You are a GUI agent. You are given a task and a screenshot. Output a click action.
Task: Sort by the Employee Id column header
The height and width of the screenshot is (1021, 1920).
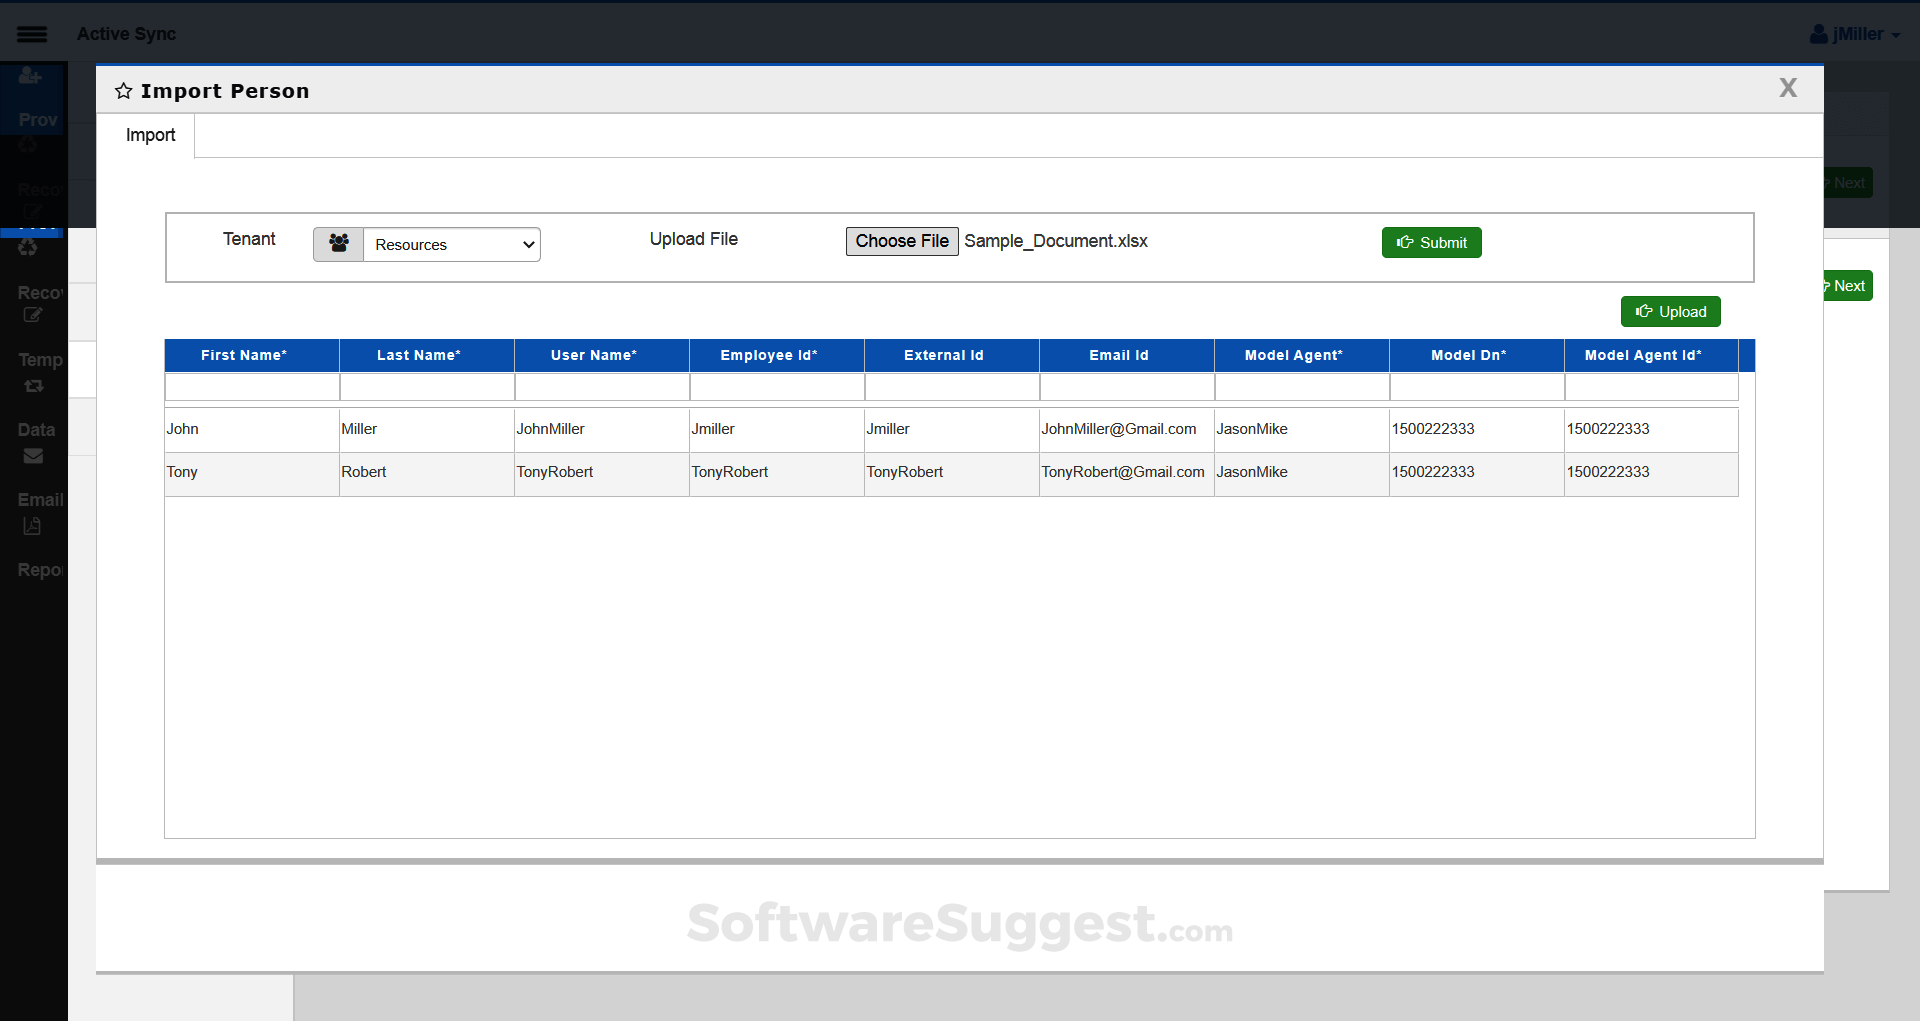(768, 355)
